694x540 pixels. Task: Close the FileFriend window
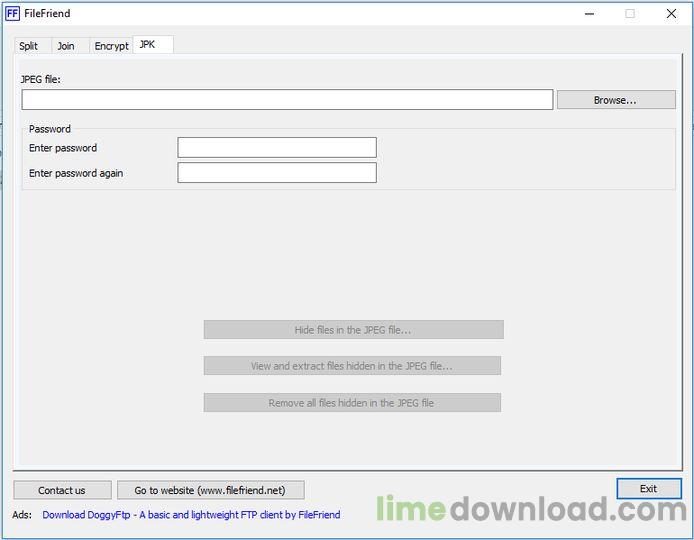pyautogui.click(x=671, y=14)
